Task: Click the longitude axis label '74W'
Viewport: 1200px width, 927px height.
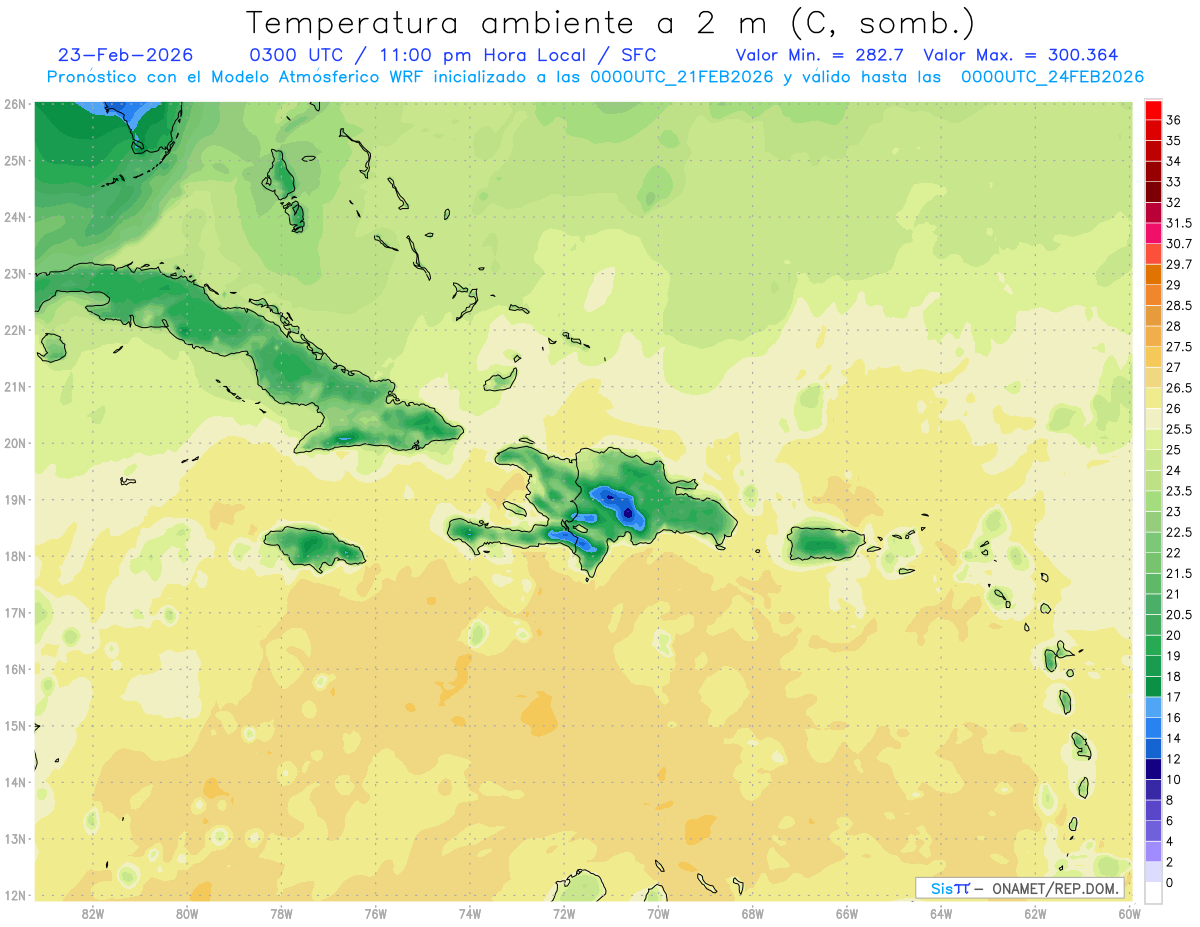Action: click(470, 913)
